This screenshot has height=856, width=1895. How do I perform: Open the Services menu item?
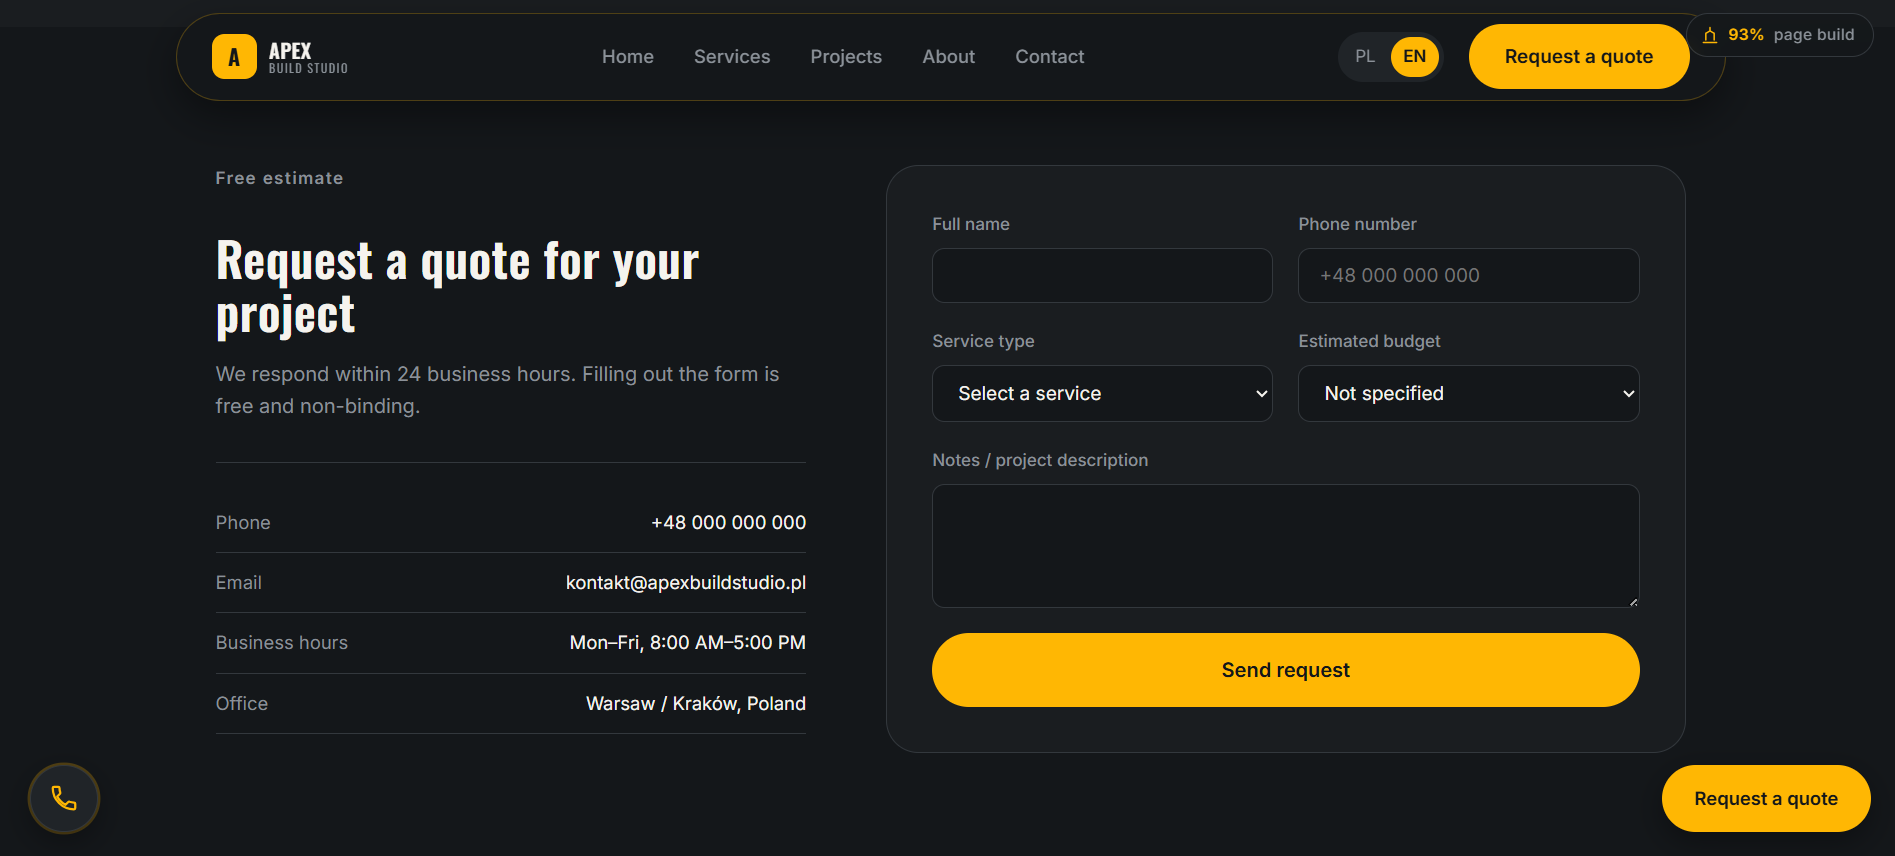(732, 57)
